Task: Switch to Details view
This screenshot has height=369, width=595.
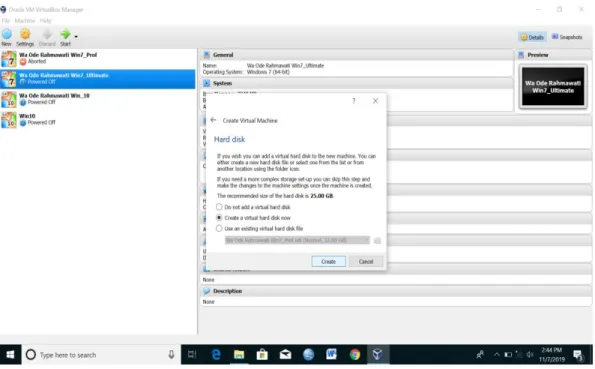Action: click(x=532, y=37)
